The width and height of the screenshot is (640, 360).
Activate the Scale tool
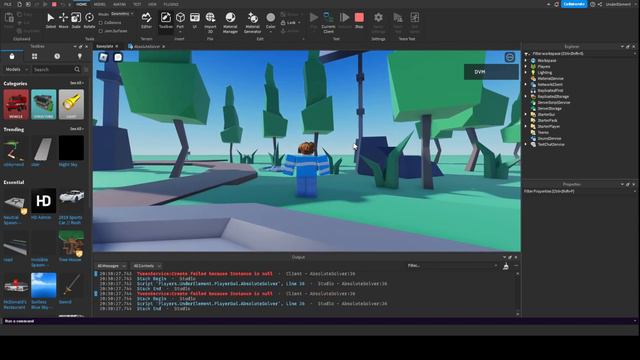click(x=76, y=20)
